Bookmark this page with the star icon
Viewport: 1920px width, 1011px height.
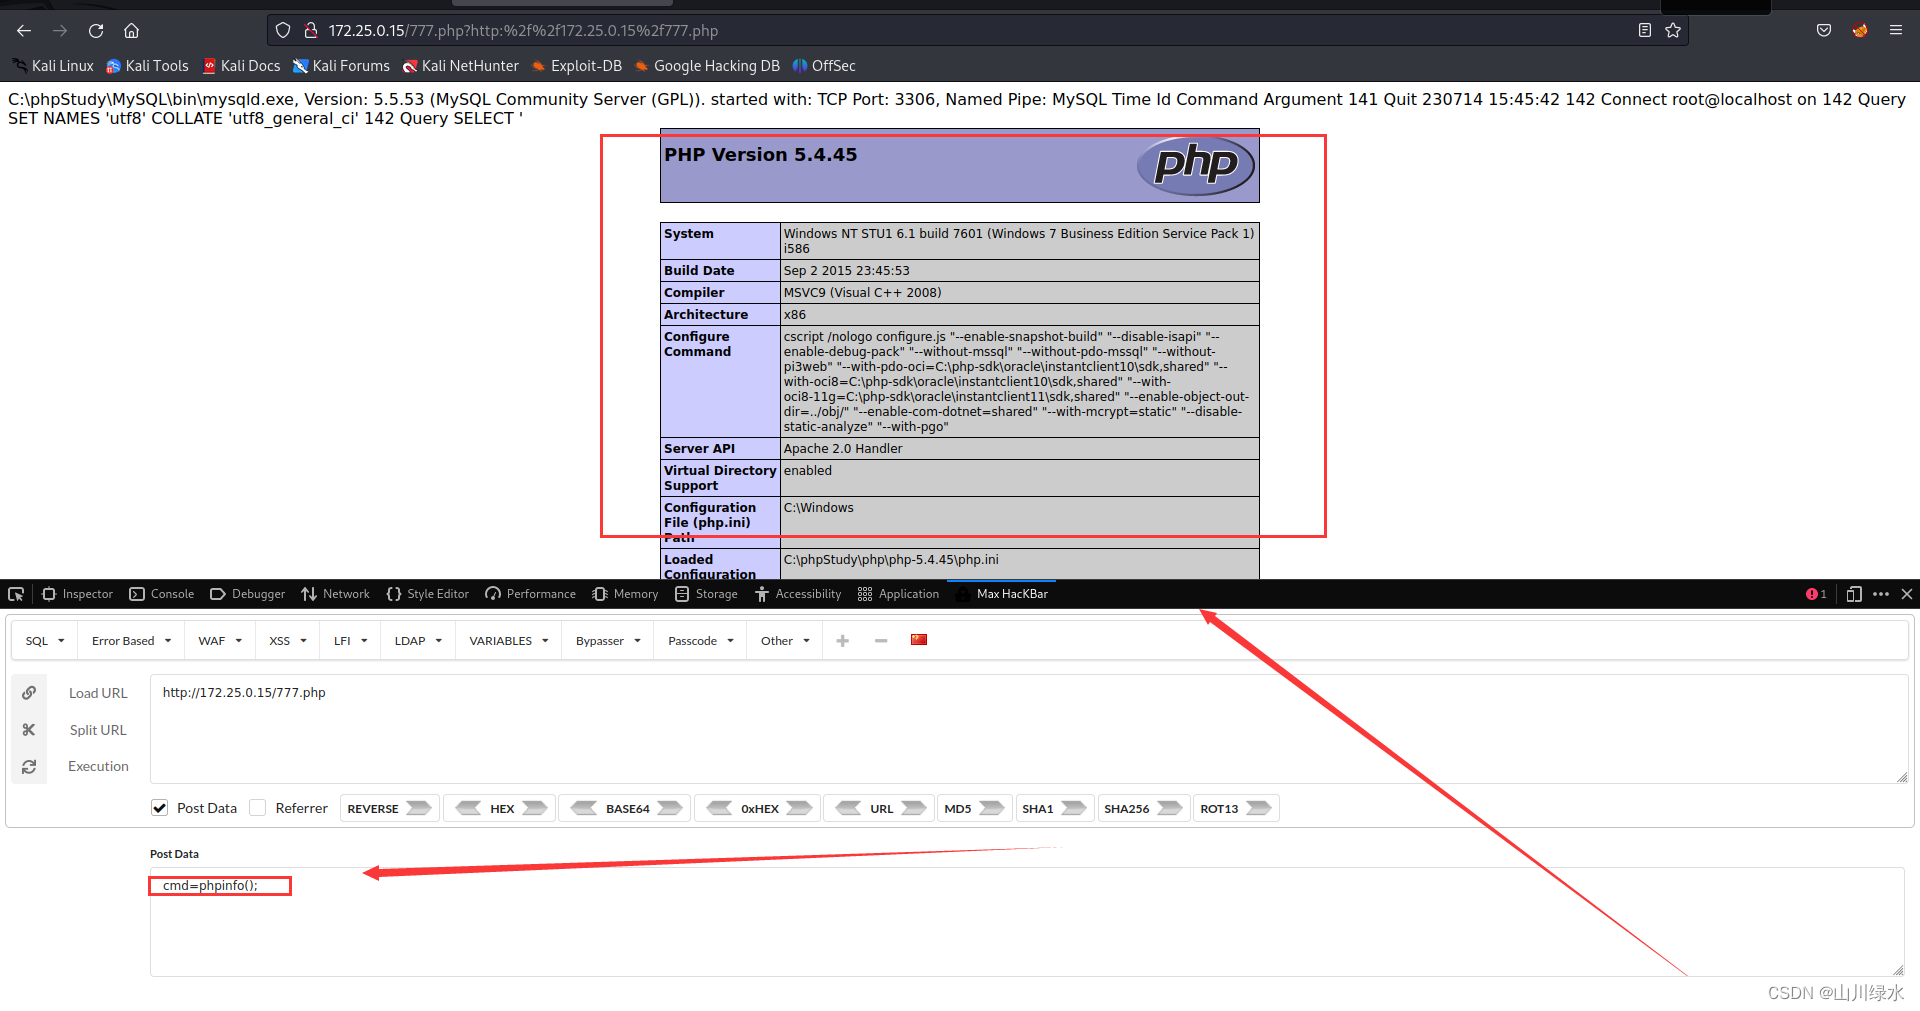pyautogui.click(x=1673, y=30)
